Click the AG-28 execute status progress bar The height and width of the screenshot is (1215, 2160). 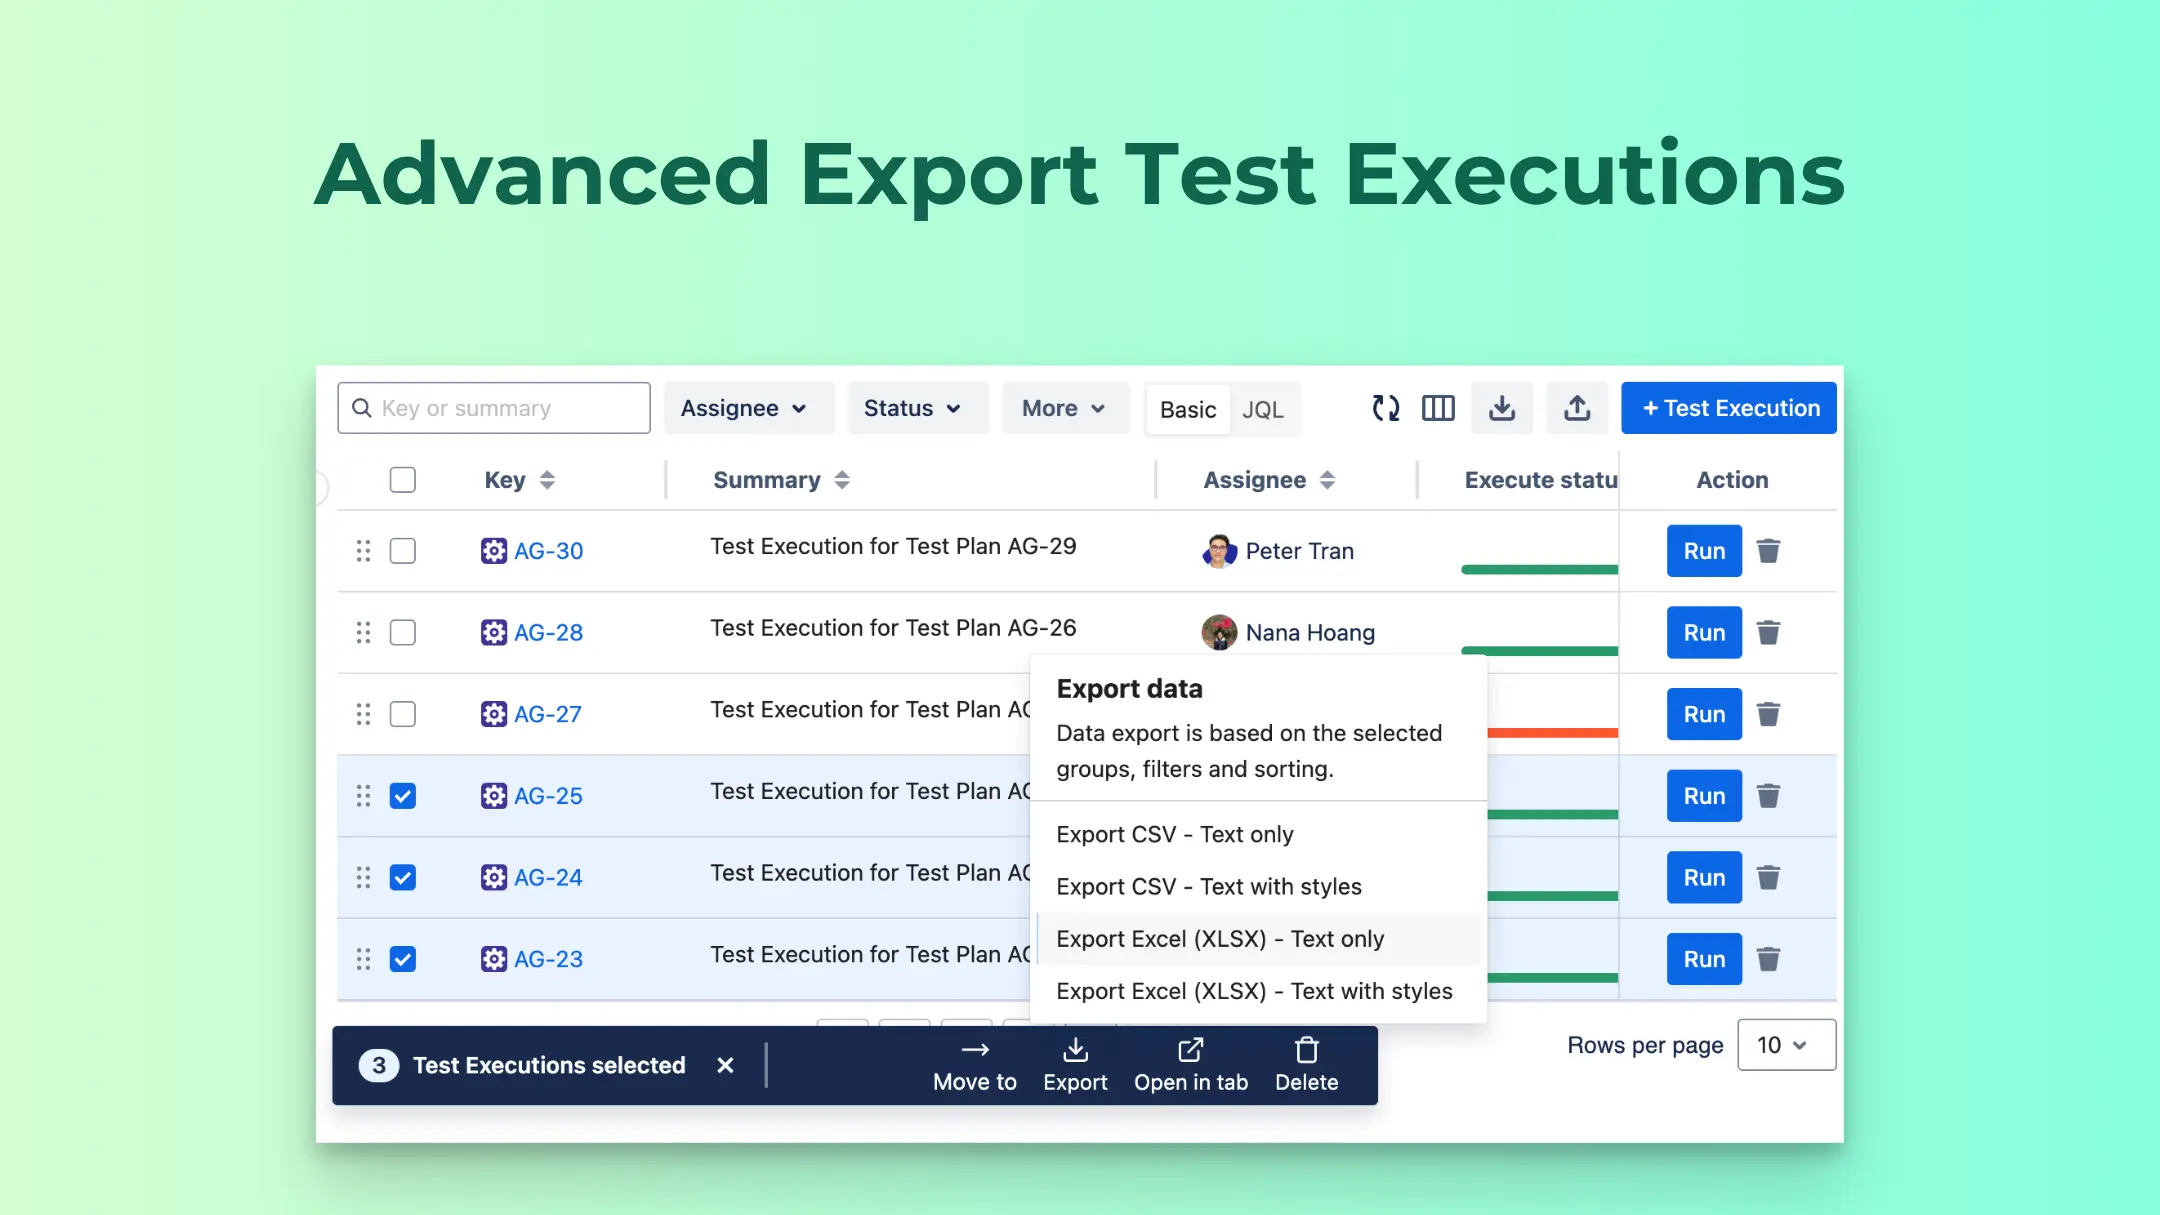pos(1540,651)
